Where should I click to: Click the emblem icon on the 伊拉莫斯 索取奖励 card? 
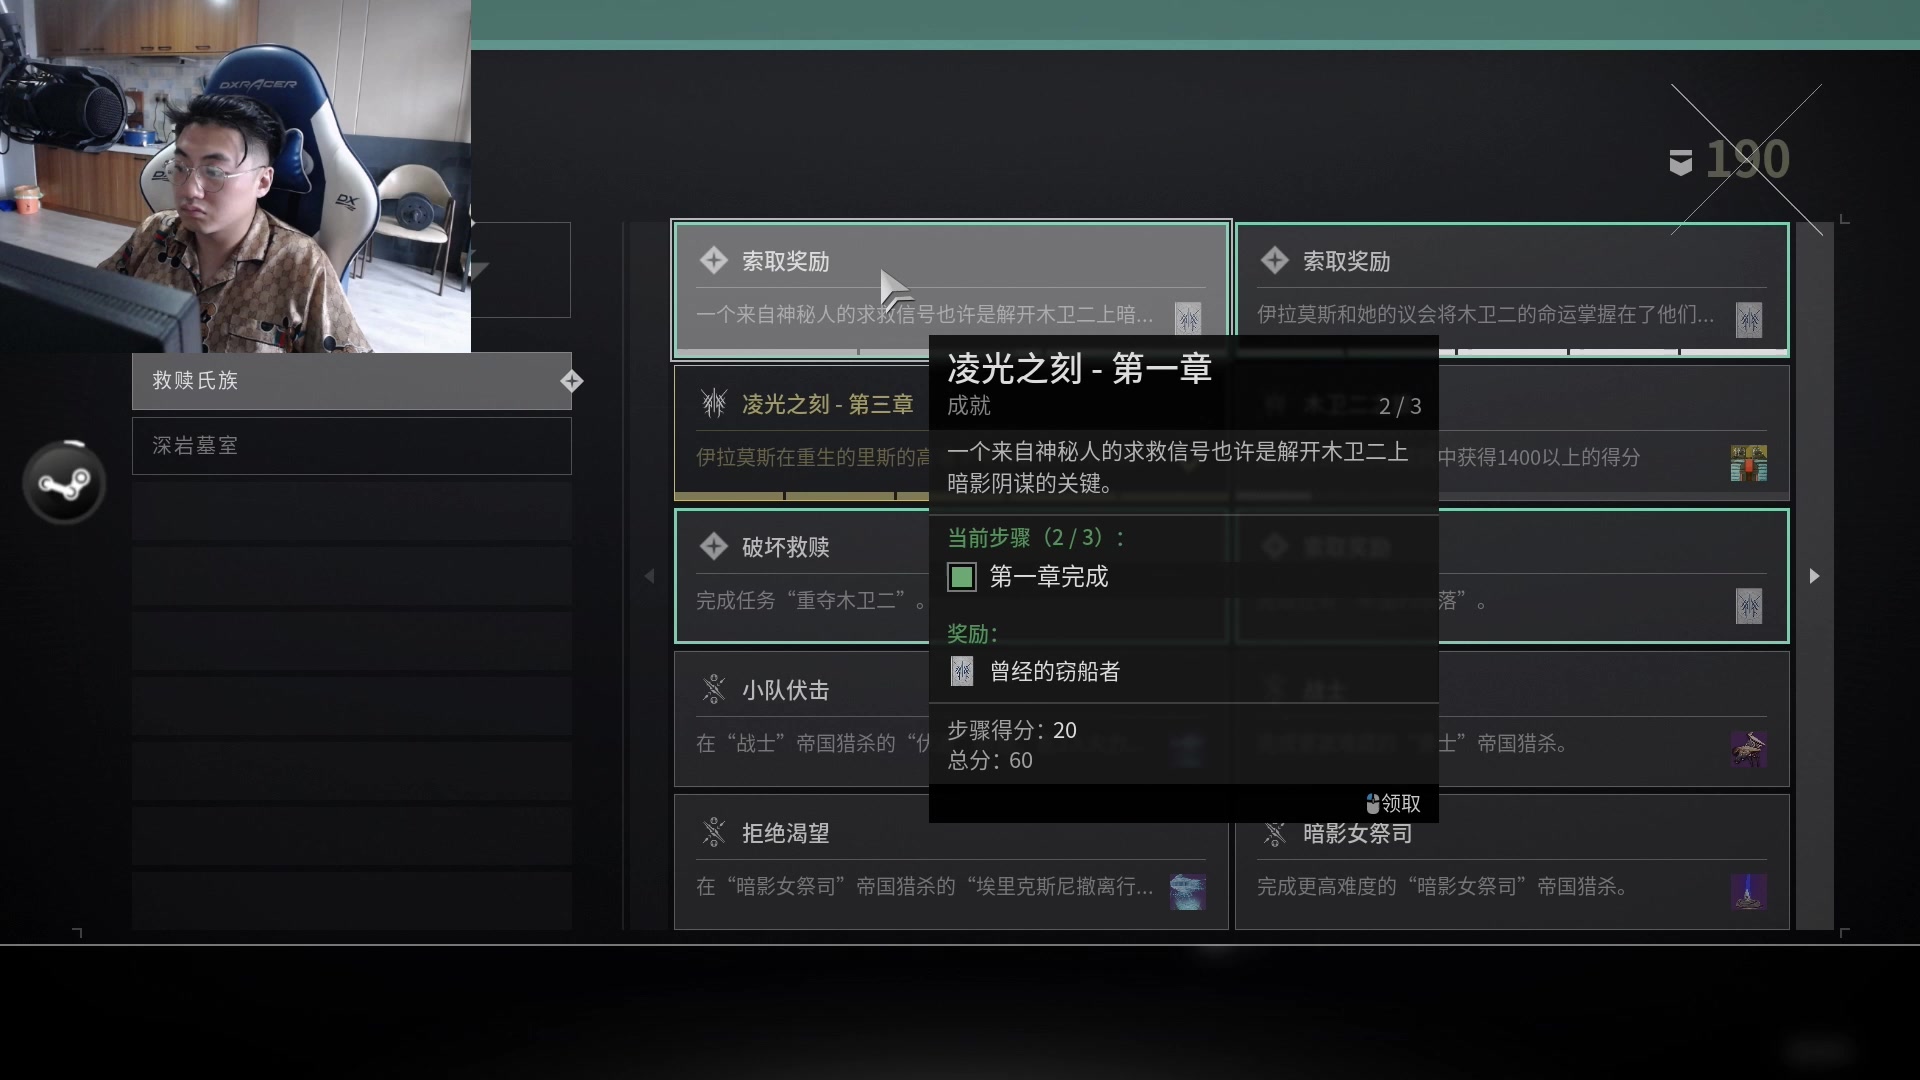(1749, 319)
